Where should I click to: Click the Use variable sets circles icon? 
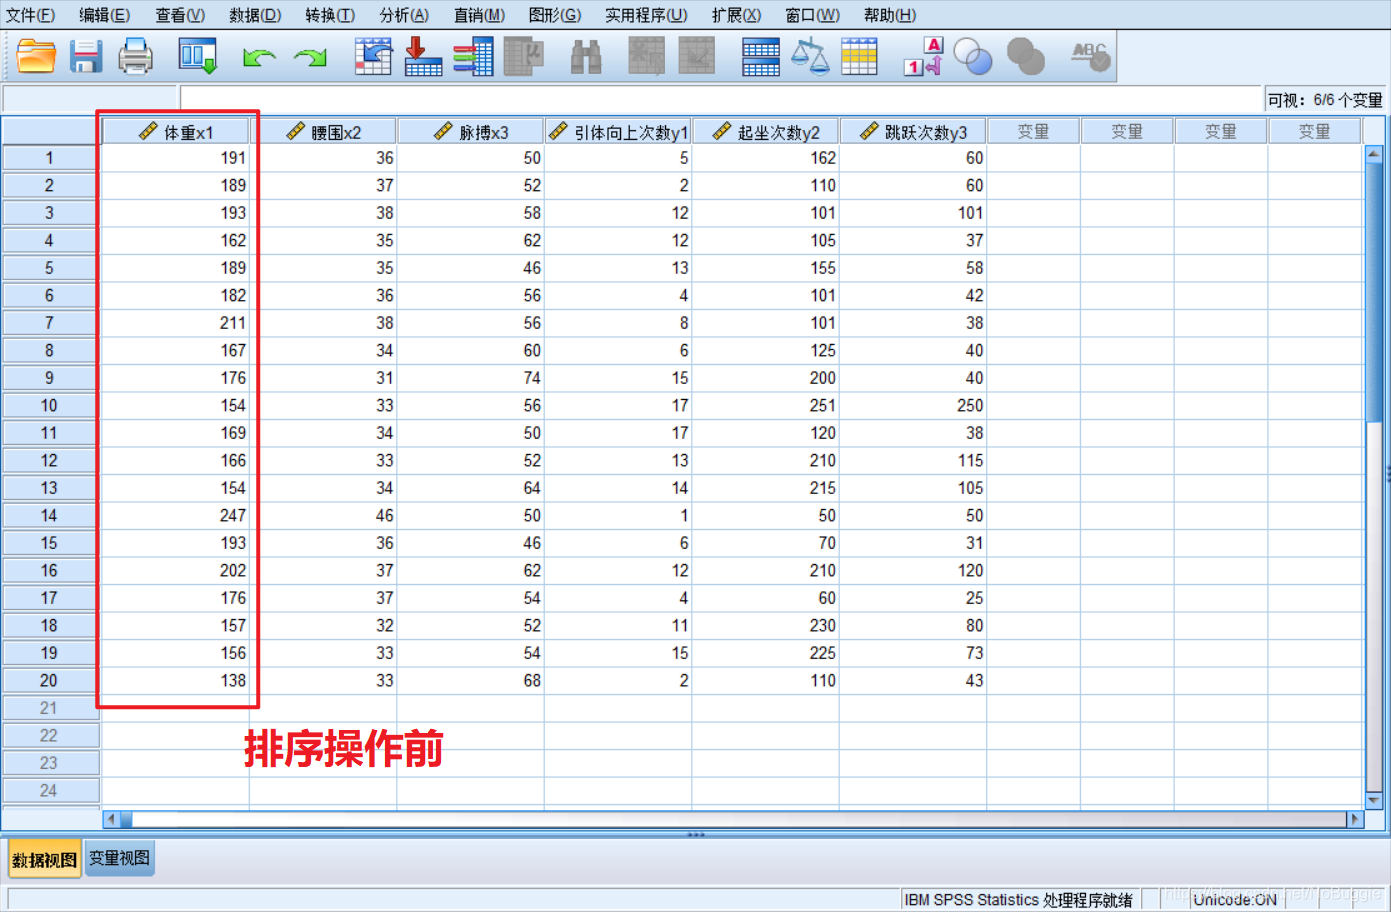pyautogui.click(x=973, y=57)
